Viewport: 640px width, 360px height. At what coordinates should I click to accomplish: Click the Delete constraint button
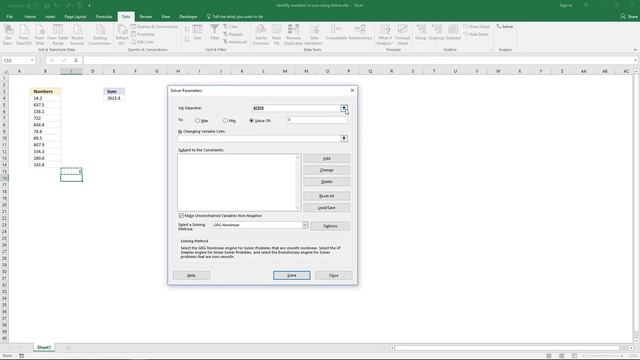(x=327, y=182)
